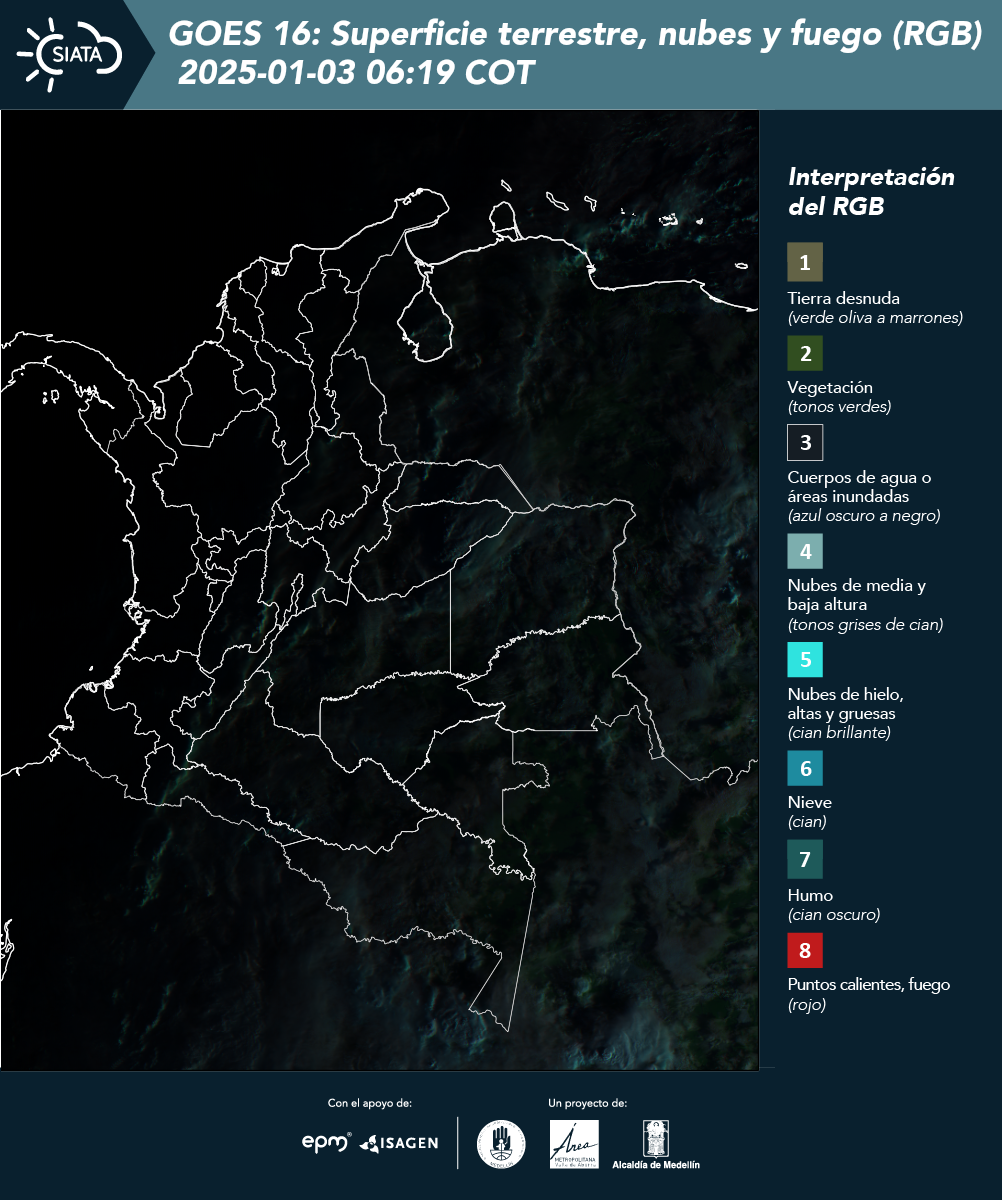Click 'Cuerpos de agua o áreas inundadas'
The image size is (1002, 1200).
pos(859,487)
